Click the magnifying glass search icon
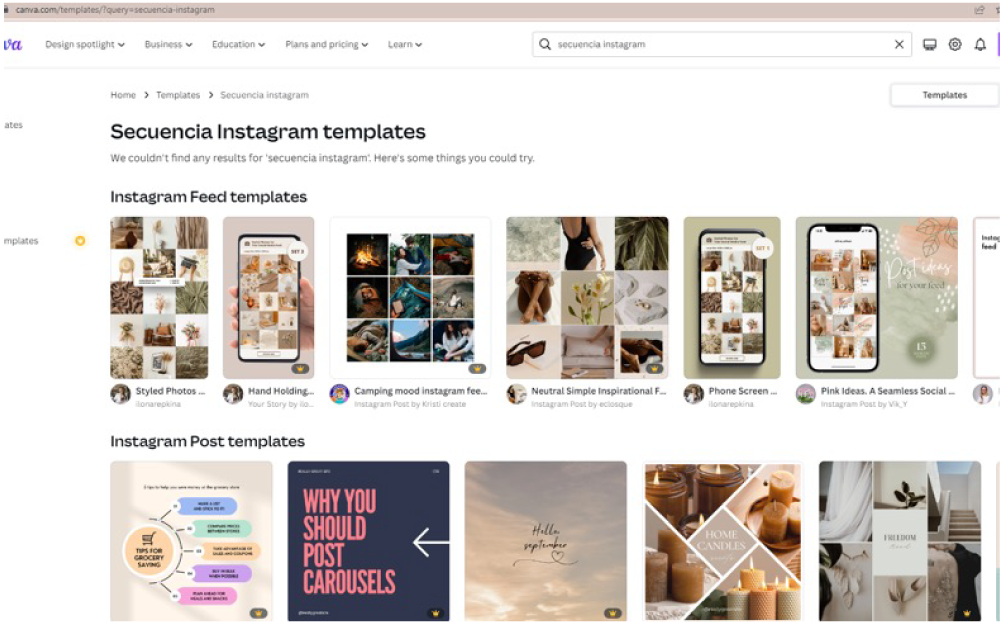Image resolution: width=1000 pixels, height=624 pixels. click(x=545, y=44)
